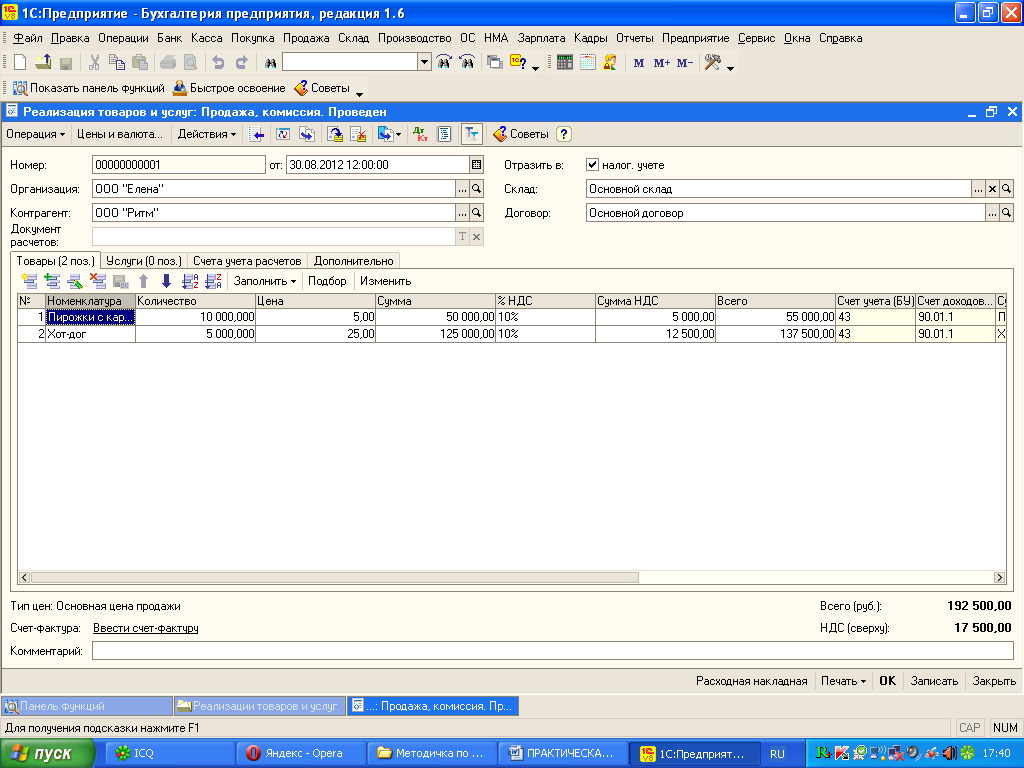
Task: Click the Redo arrow icon
Action: (242, 63)
